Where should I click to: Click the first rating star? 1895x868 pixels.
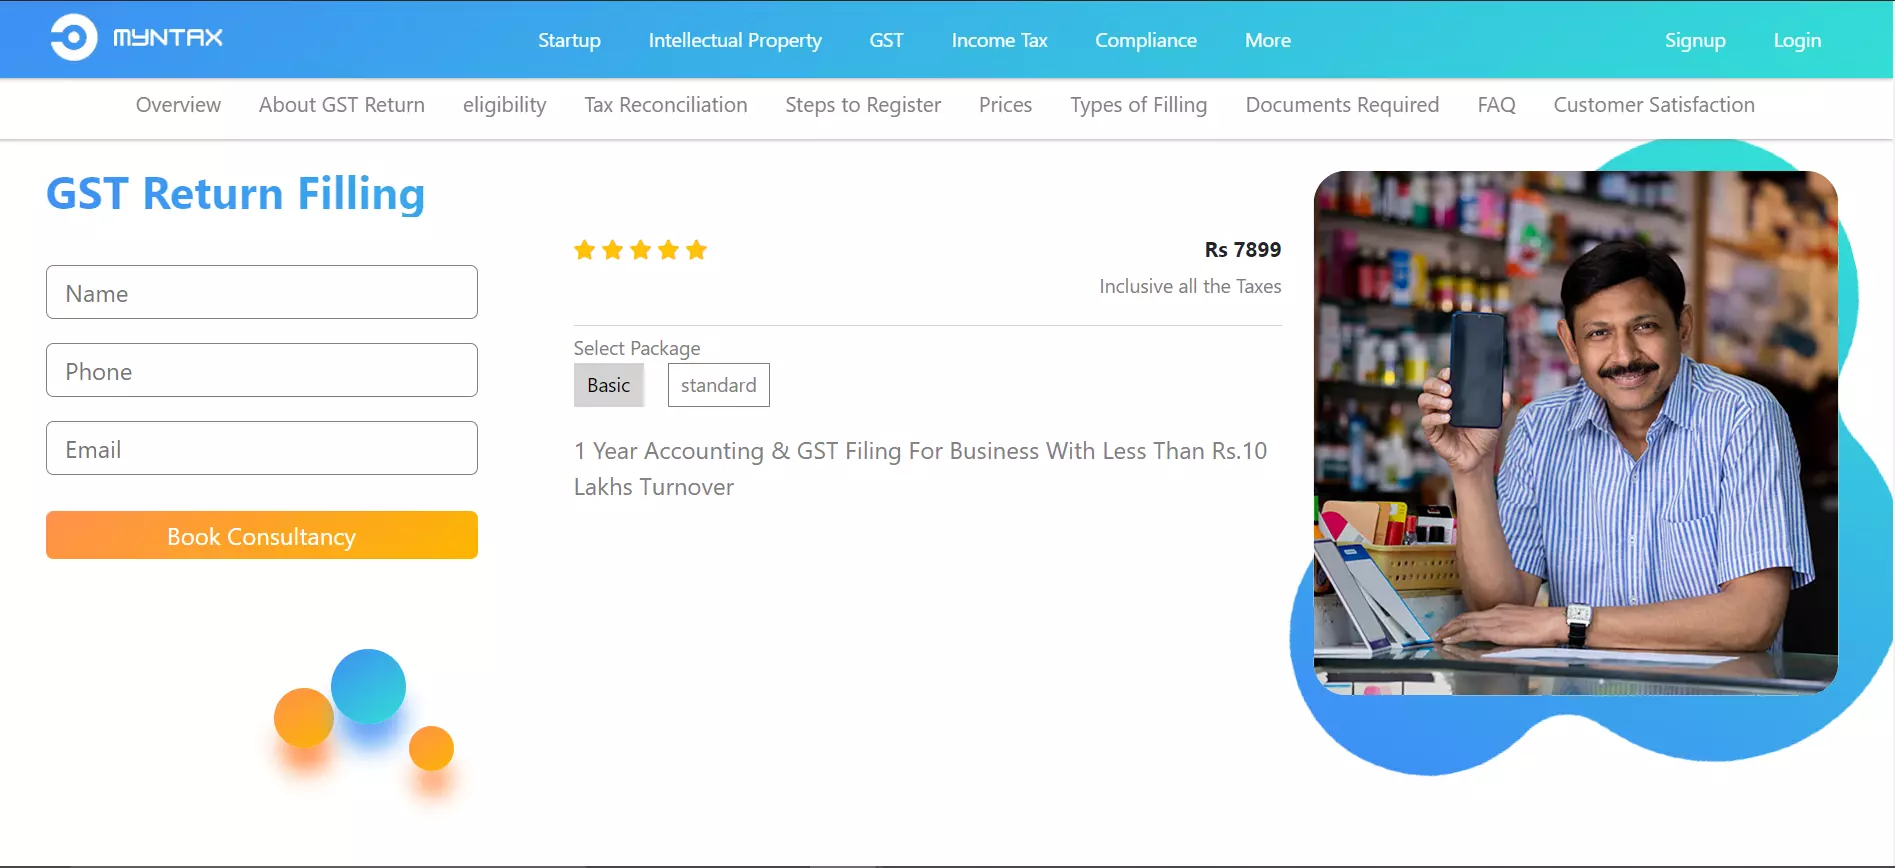[585, 250]
